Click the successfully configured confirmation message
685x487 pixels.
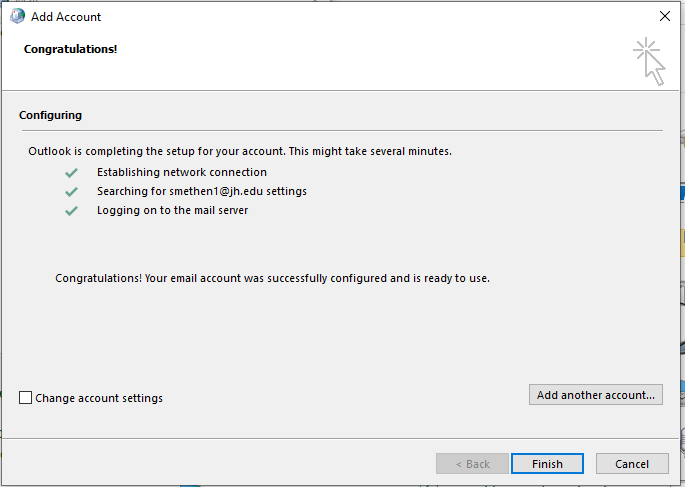(x=272, y=278)
